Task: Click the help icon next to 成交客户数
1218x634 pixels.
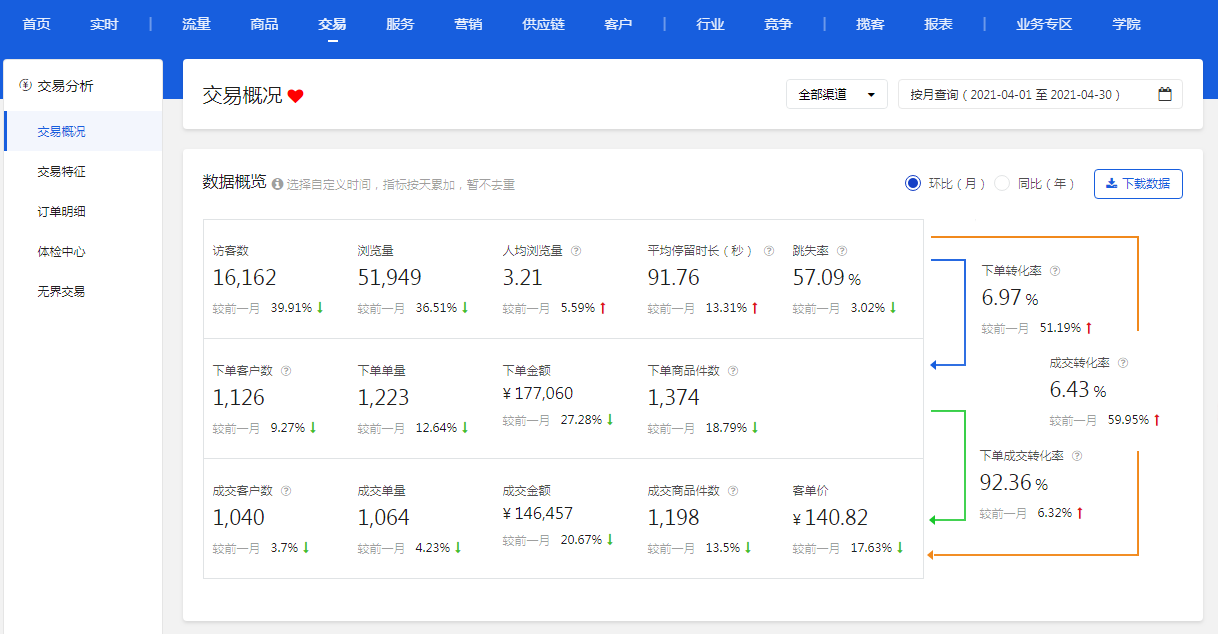Action: point(286,490)
